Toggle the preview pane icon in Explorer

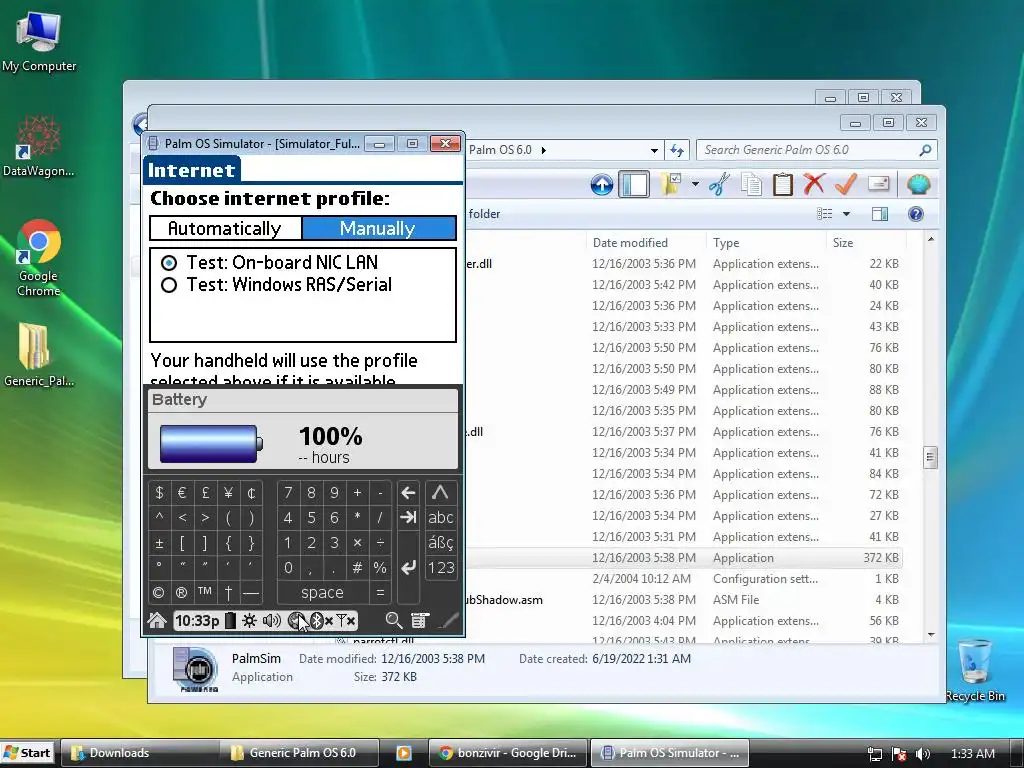click(880, 214)
